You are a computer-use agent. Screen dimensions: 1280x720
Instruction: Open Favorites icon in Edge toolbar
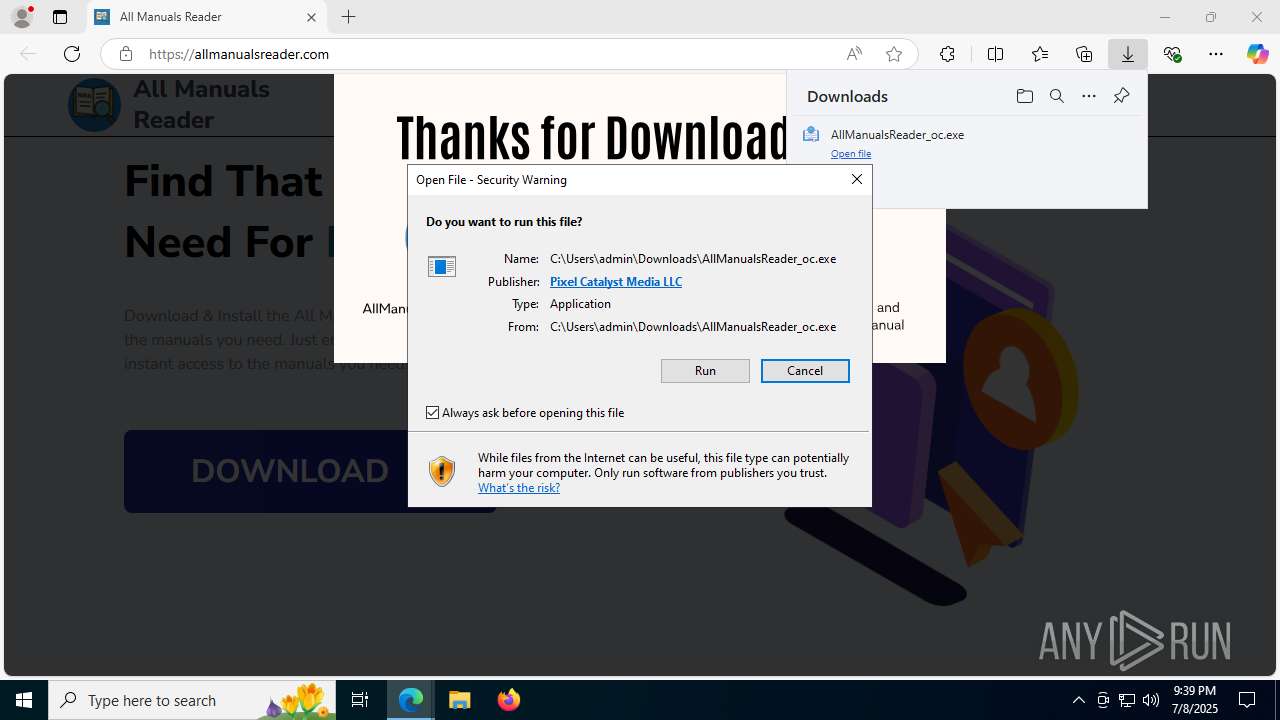(x=1040, y=54)
